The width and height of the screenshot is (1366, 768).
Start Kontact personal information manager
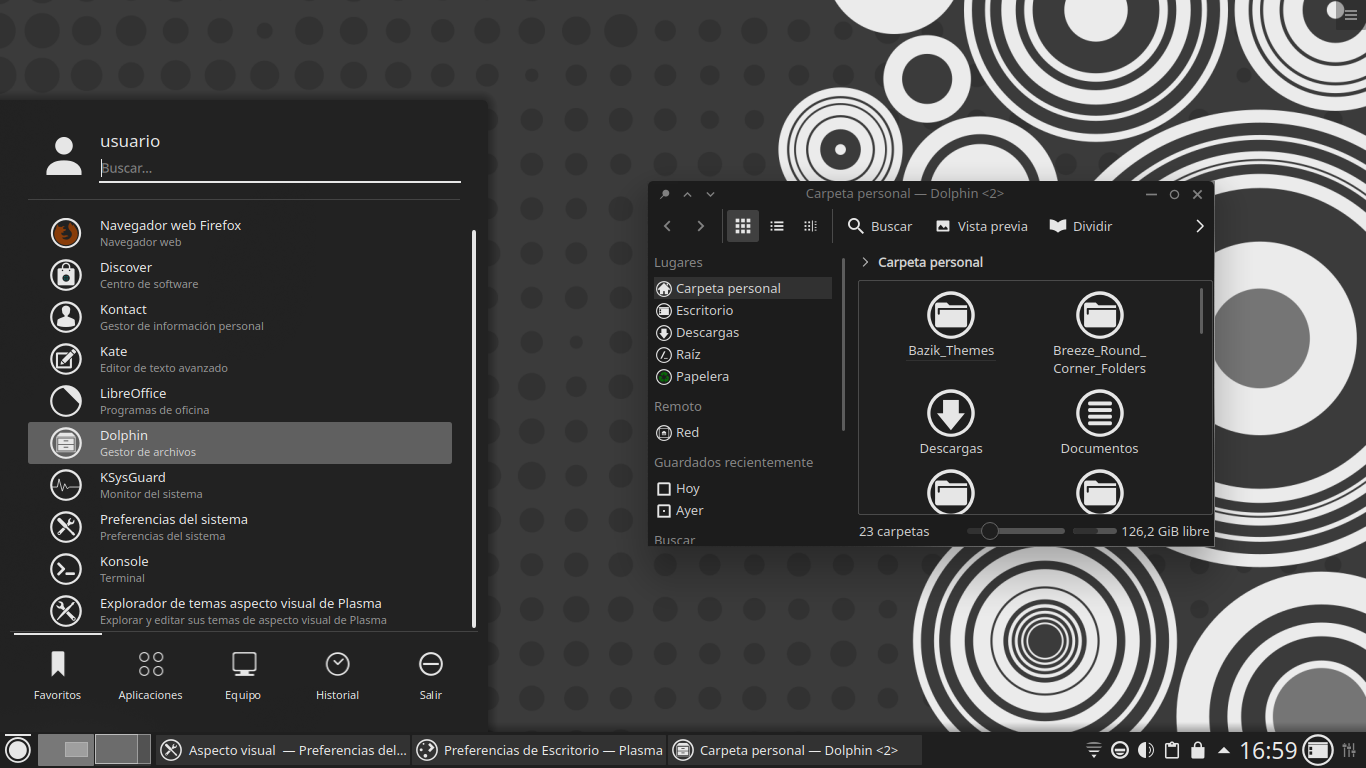tap(240, 317)
